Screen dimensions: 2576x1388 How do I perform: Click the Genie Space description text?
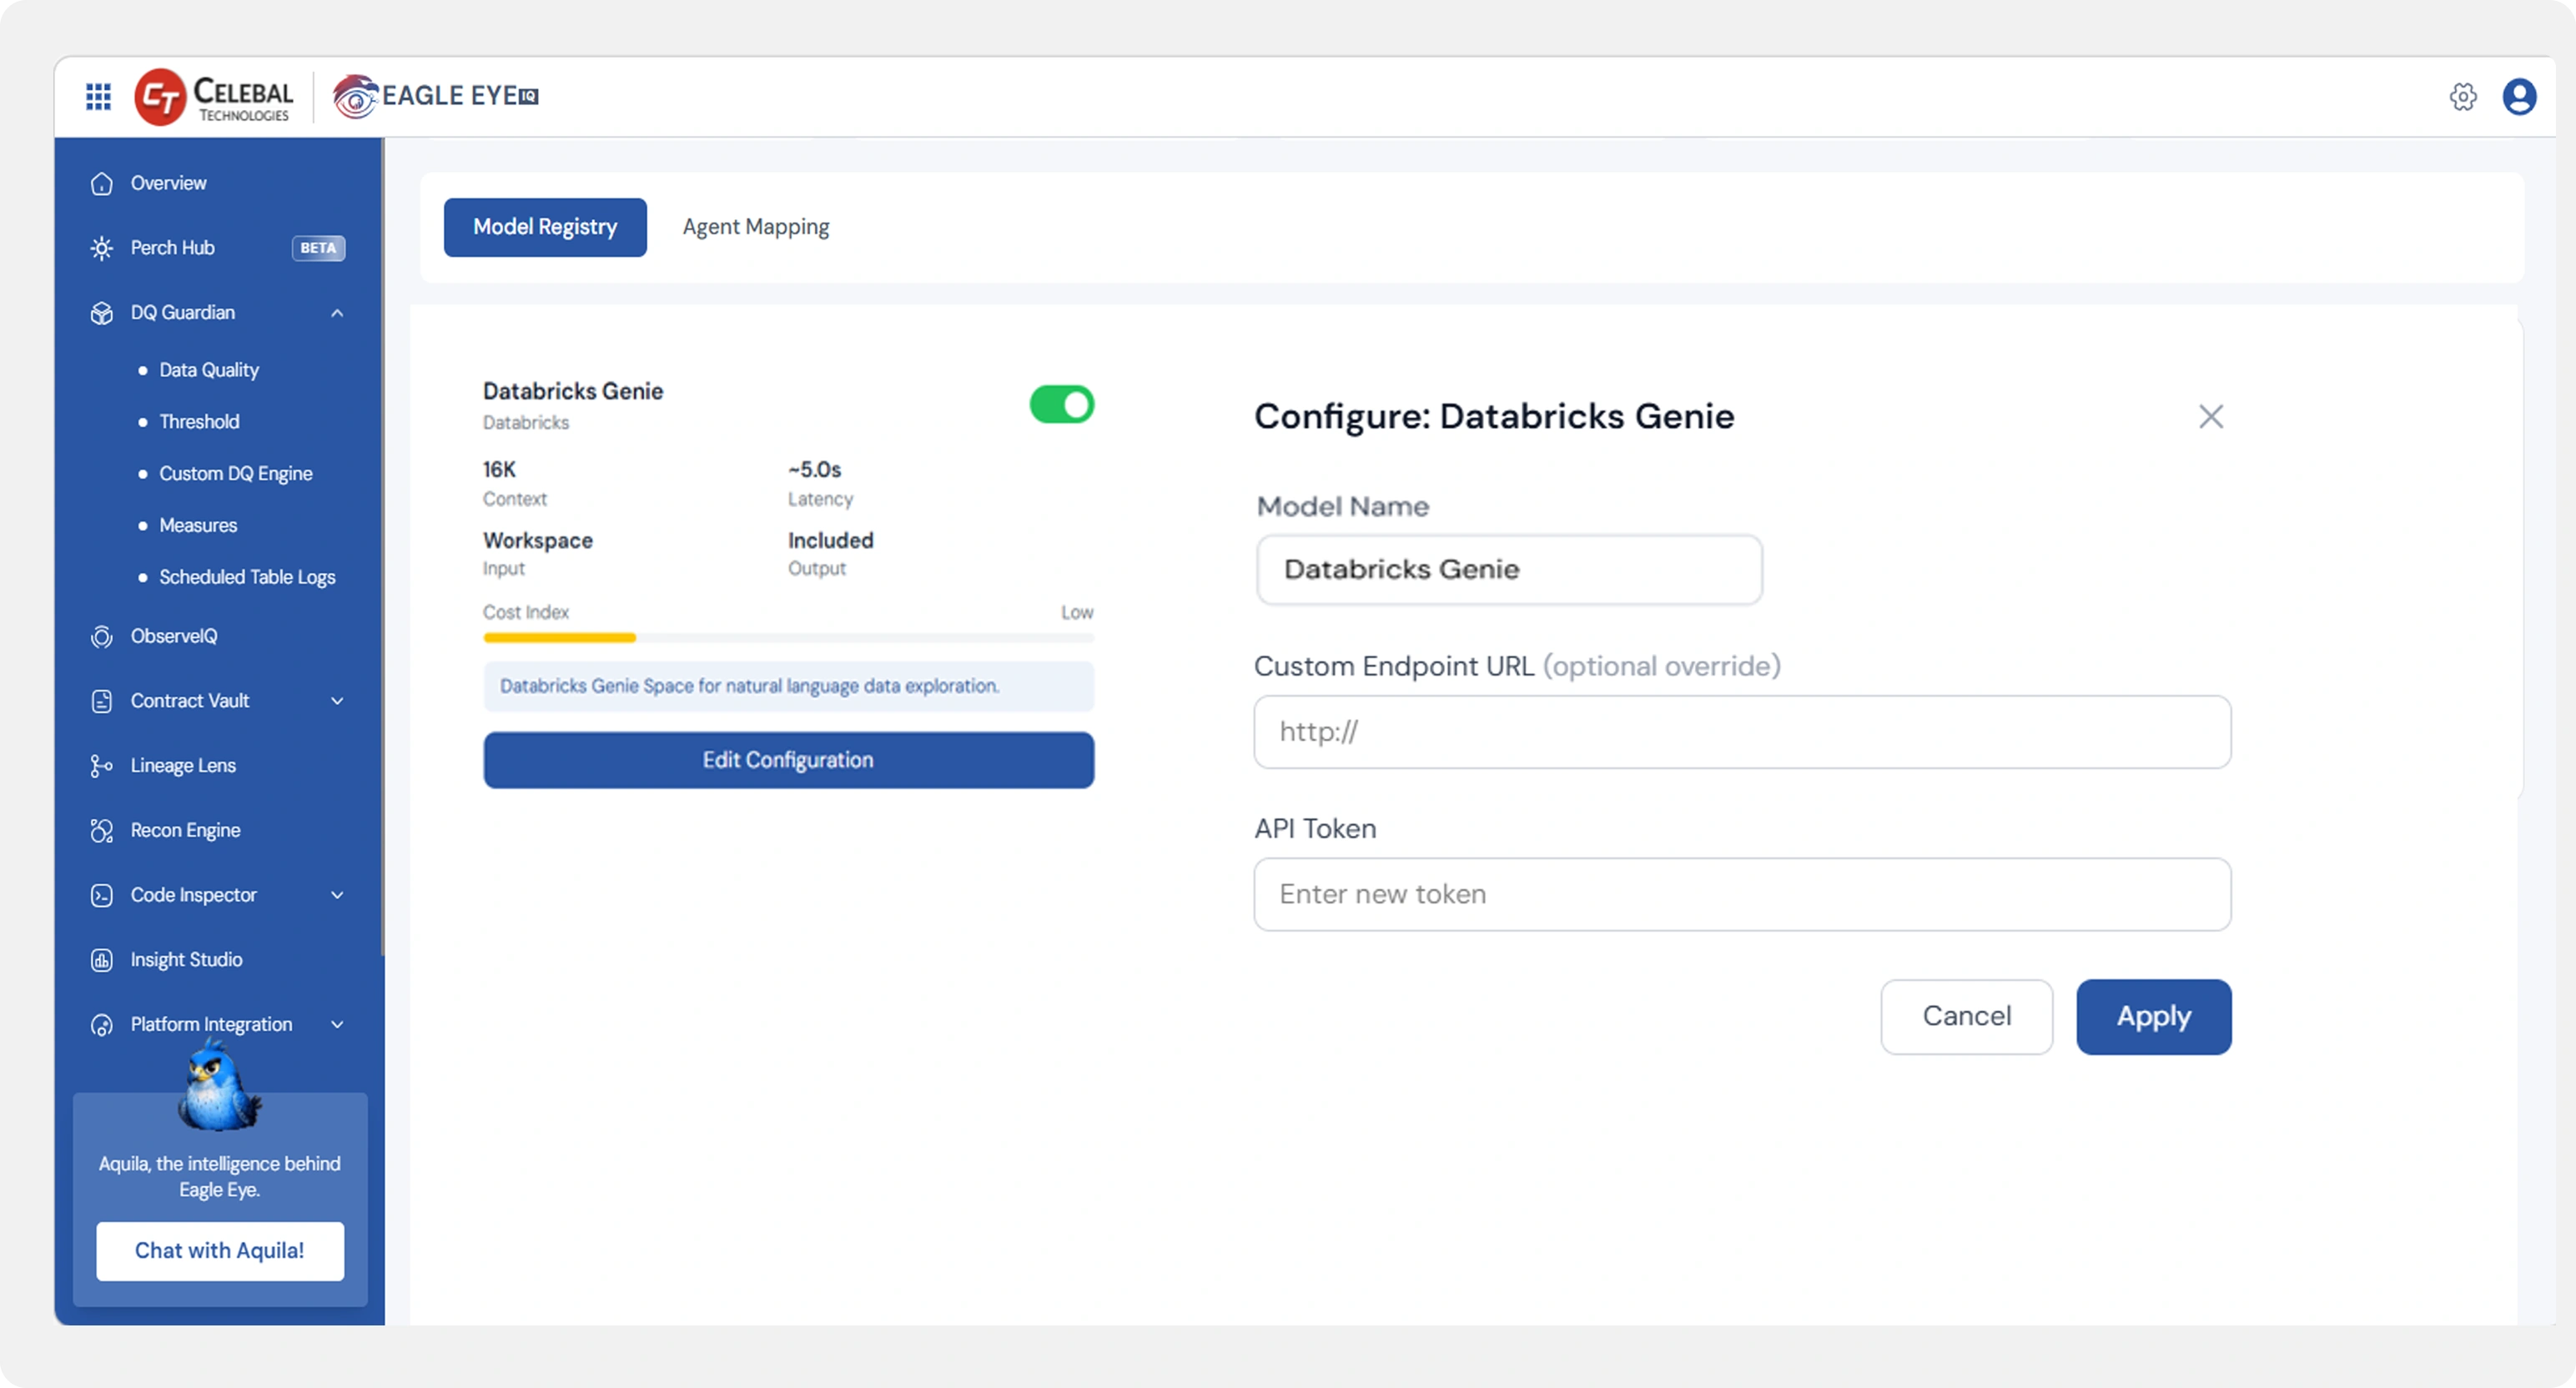[749, 687]
